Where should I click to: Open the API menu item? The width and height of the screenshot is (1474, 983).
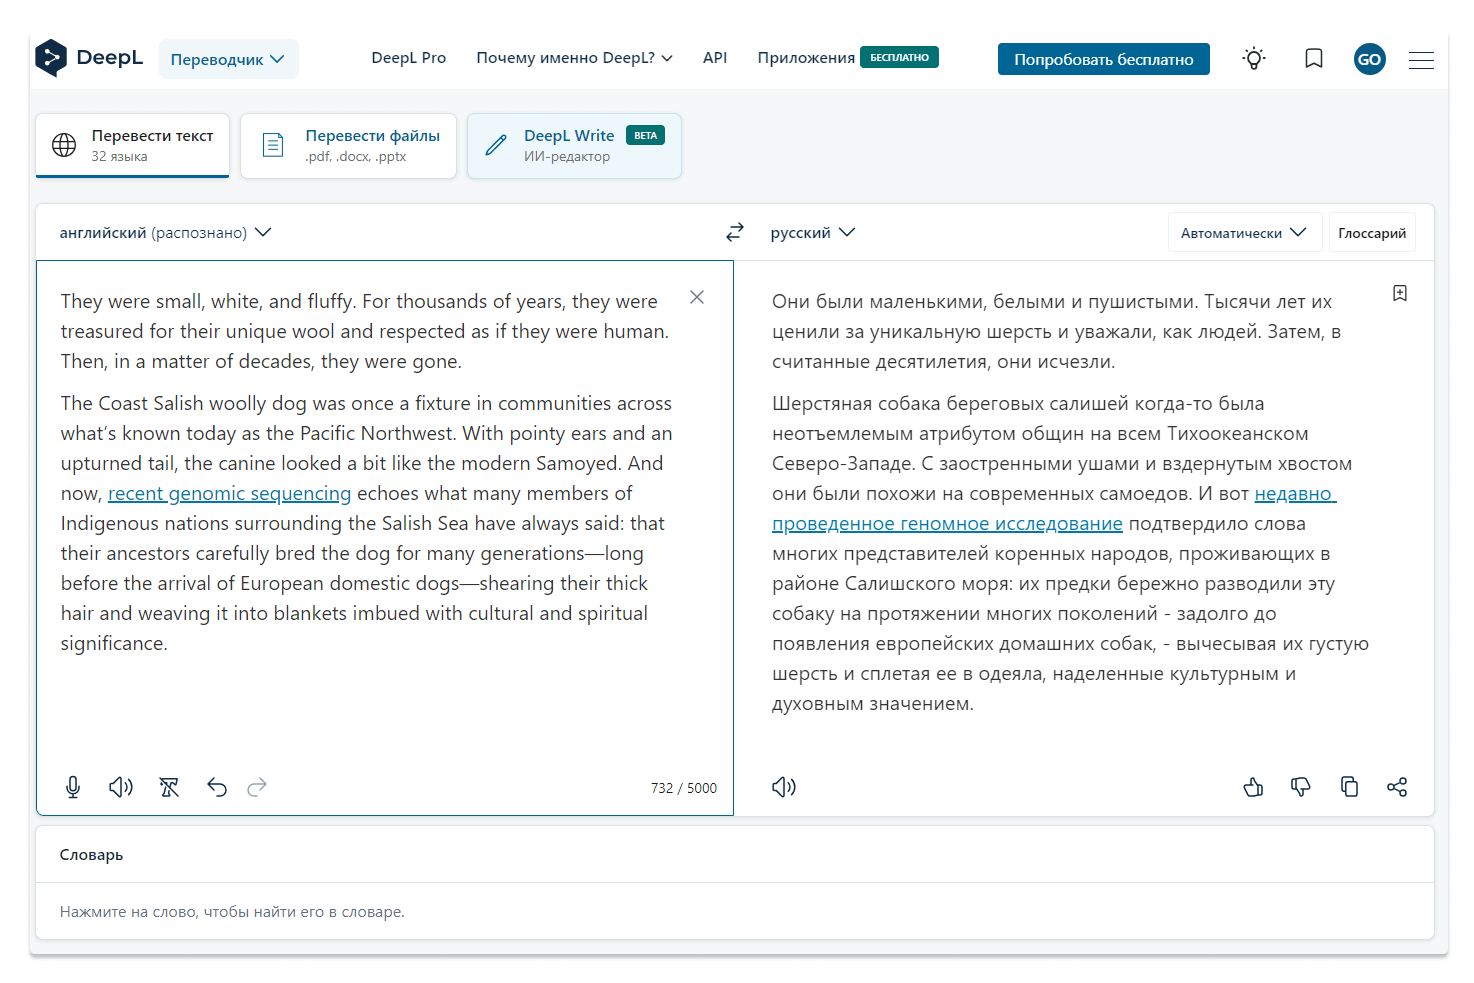pos(715,58)
